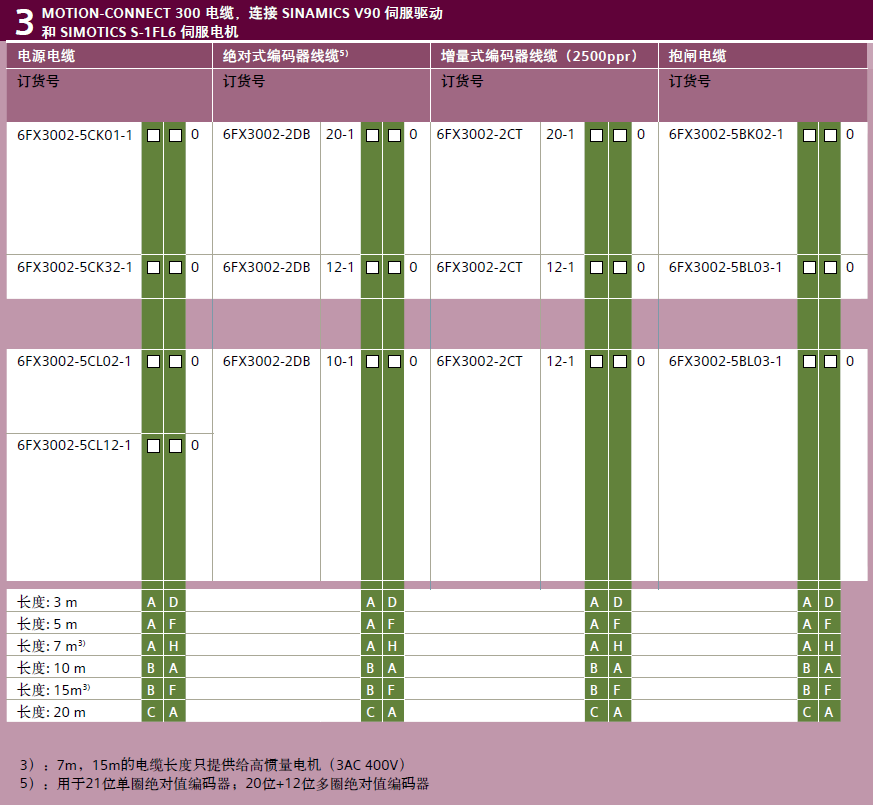Viewport: 873px width, 805px height.
Task: Tick second placeholder box after 6FX3002-2CT 20-1
Action: tap(620, 135)
